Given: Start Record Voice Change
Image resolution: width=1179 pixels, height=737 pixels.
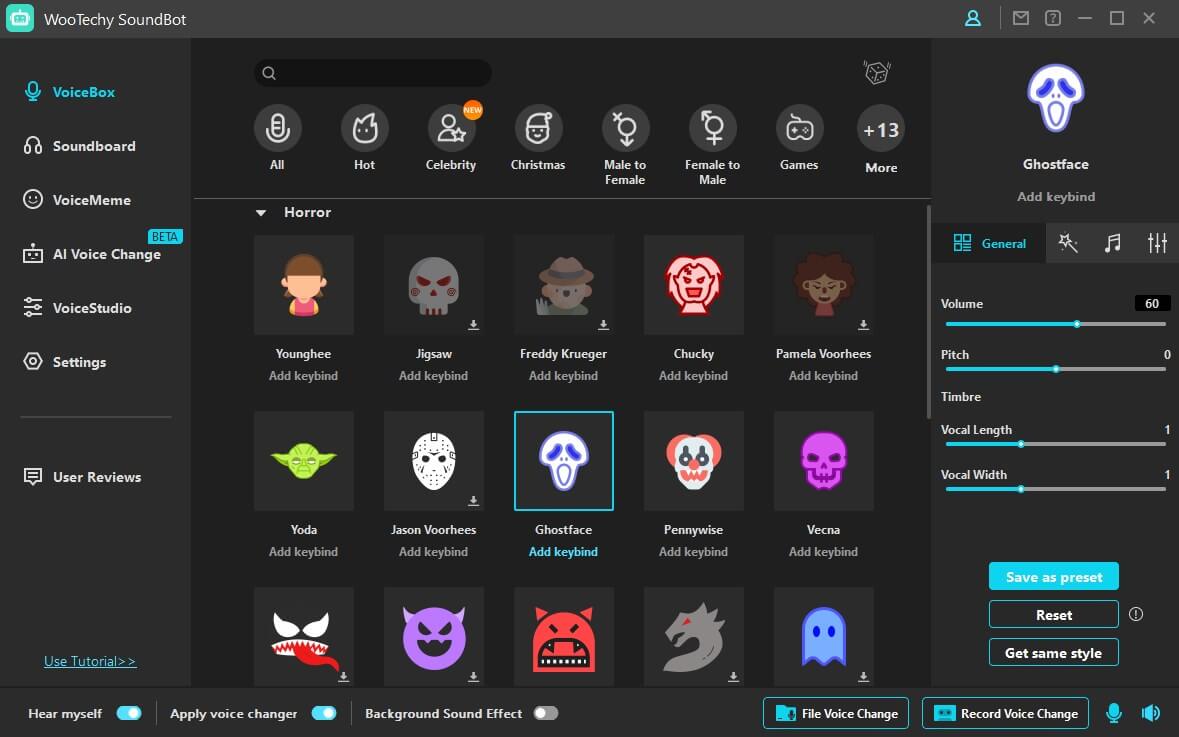Looking at the screenshot, I should tap(1005, 713).
